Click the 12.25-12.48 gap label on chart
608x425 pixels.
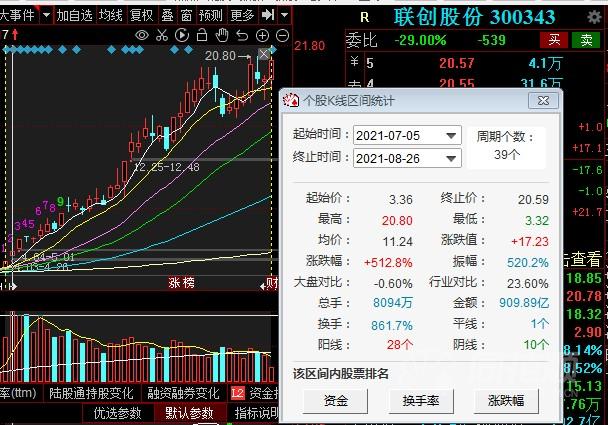point(166,167)
